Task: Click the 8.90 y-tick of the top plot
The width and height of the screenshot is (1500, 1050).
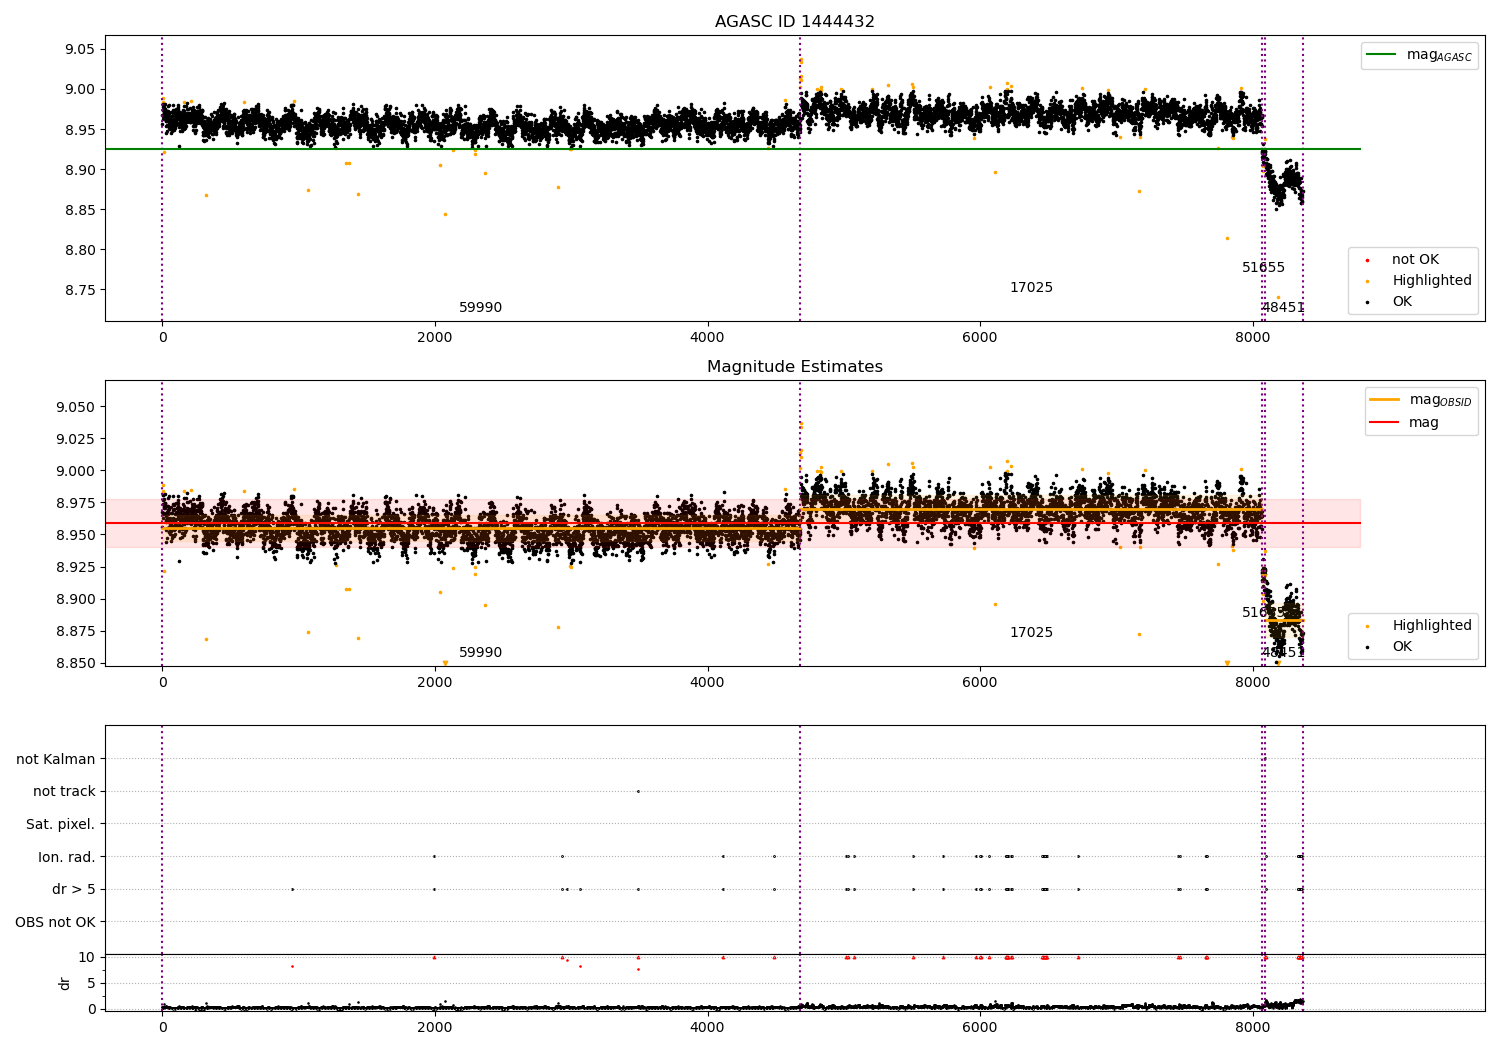Action: pyautogui.click(x=79, y=170)
